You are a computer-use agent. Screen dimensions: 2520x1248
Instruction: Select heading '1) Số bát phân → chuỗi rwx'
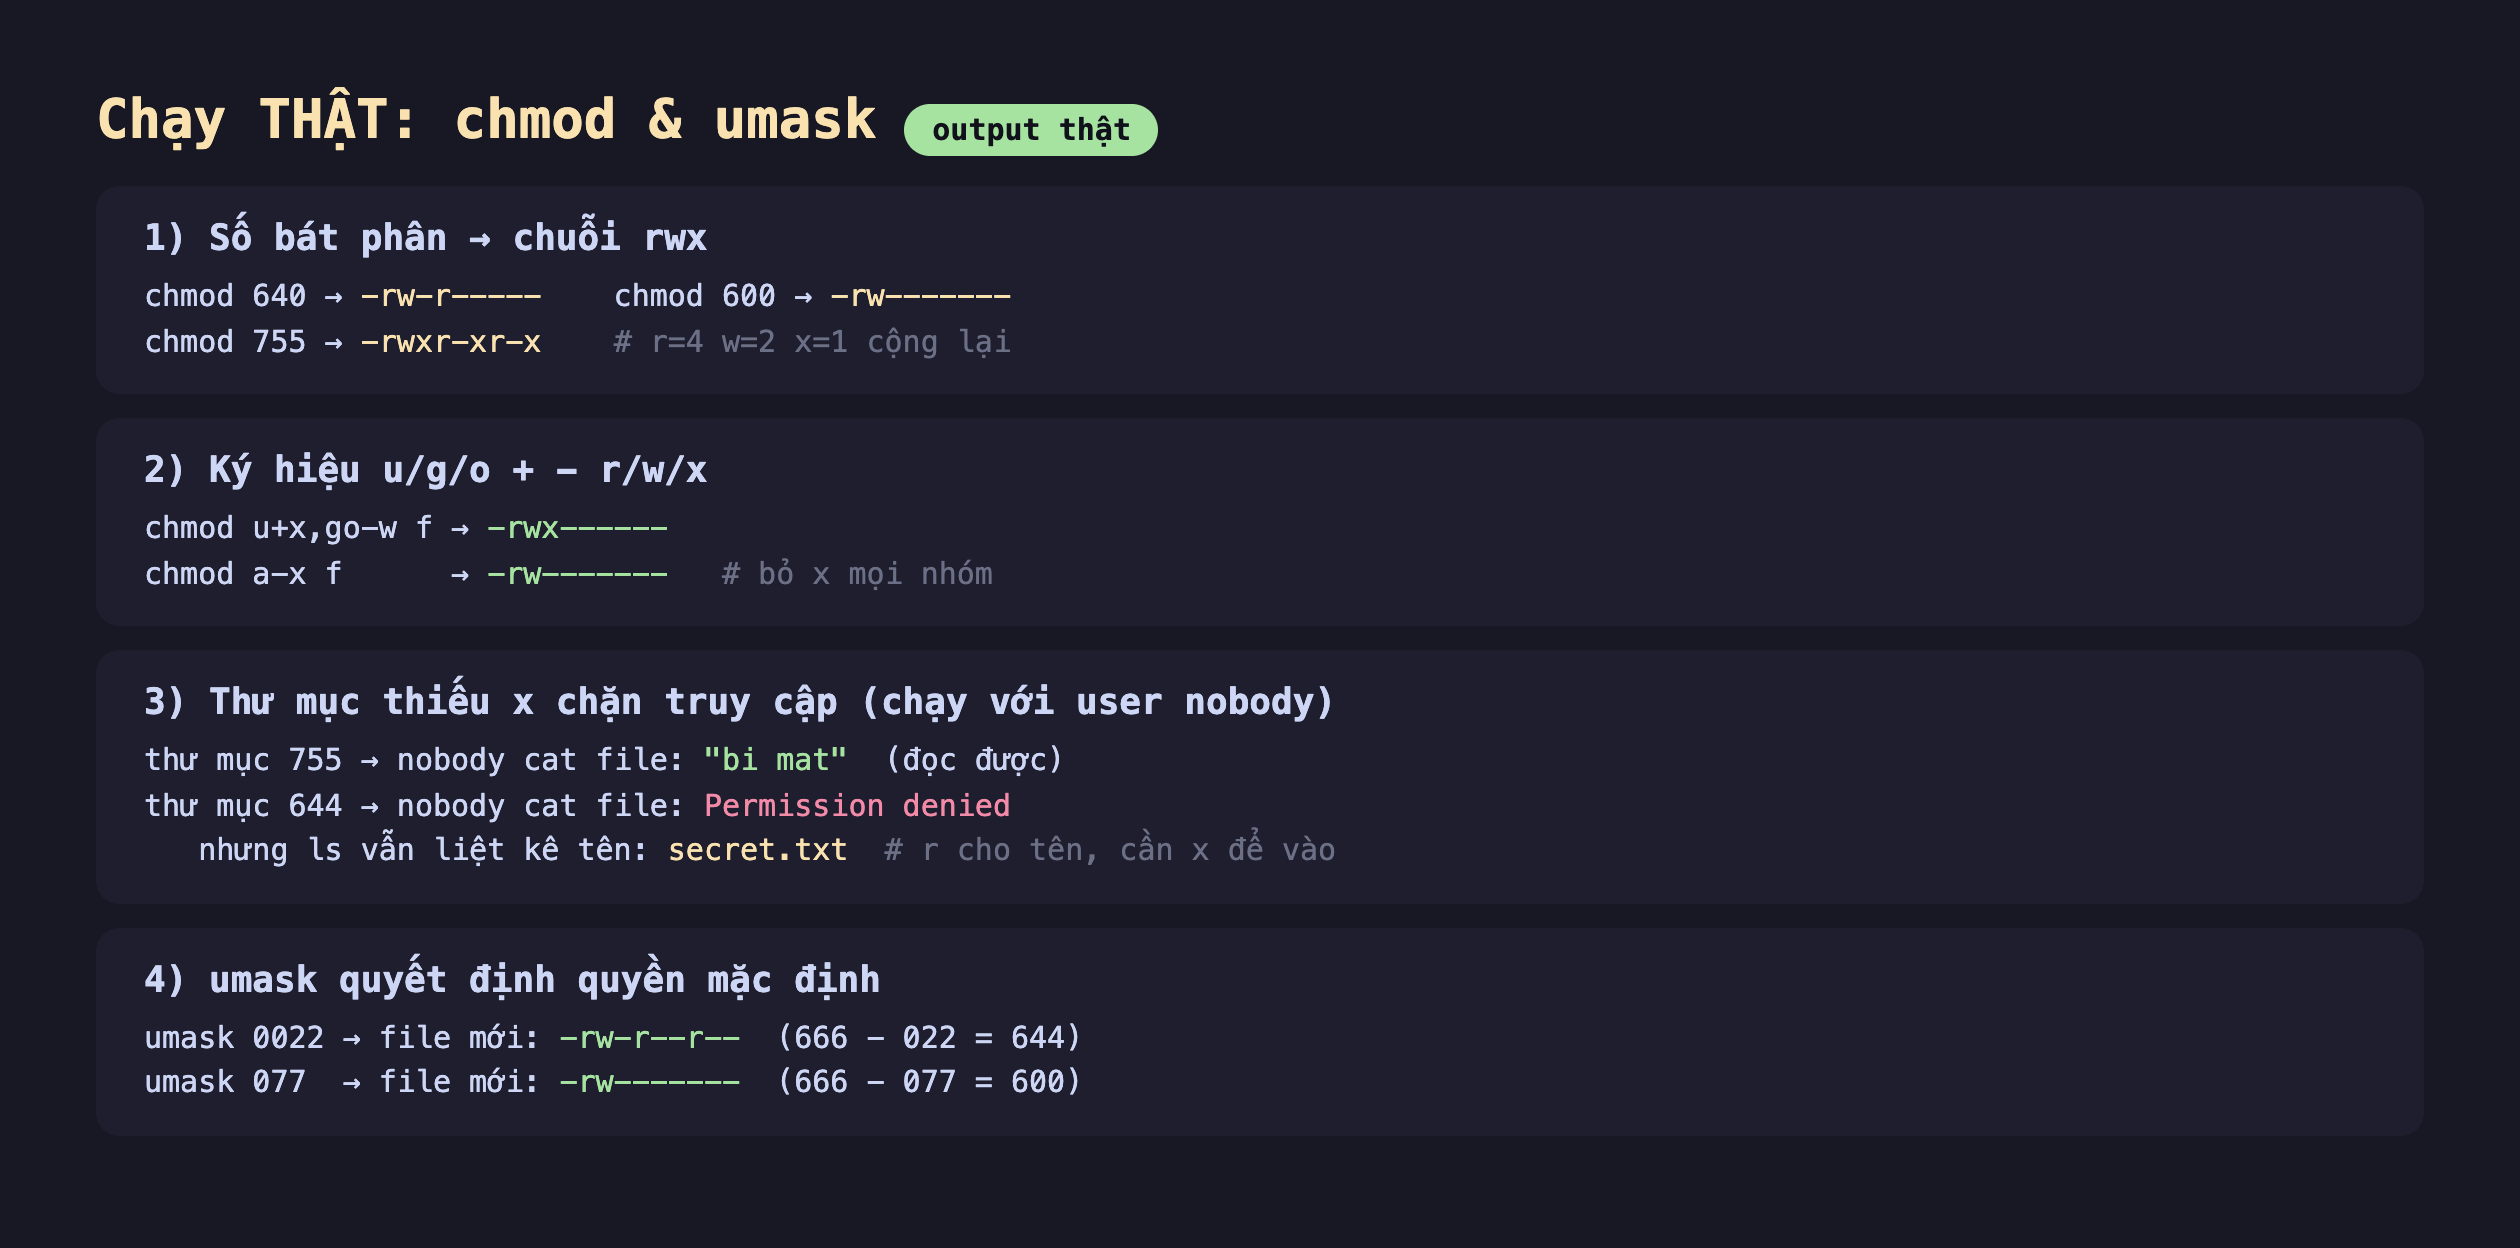click(x=426, y=237)
